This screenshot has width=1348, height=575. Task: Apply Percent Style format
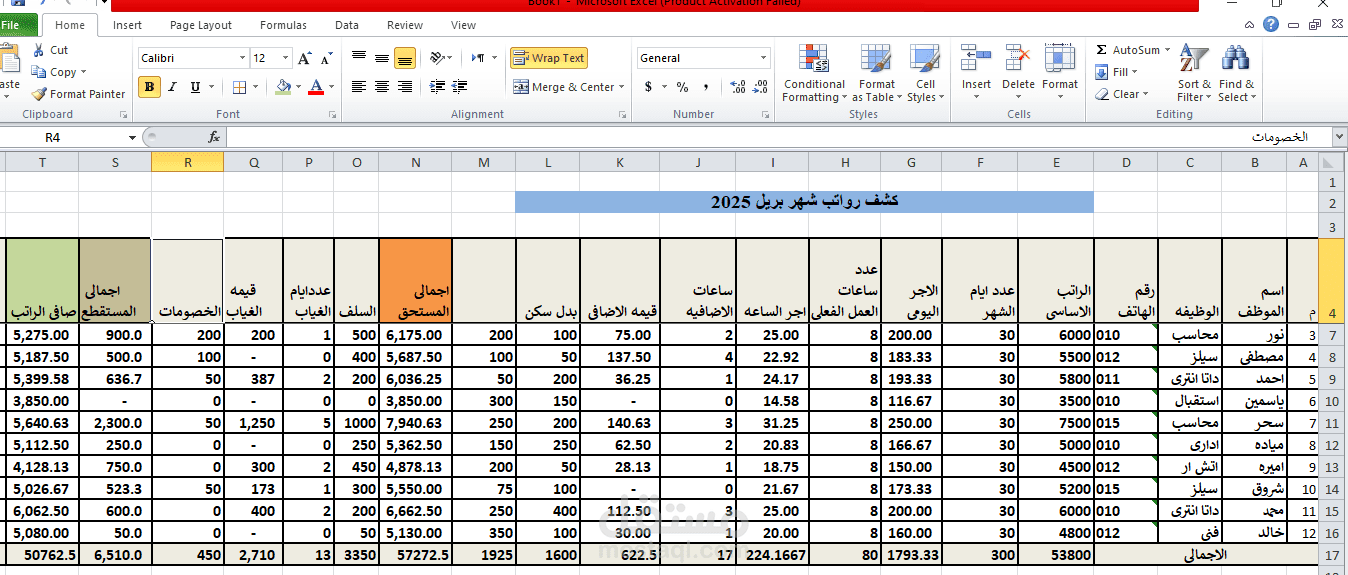pyautogui.click(x=682, y=87)
